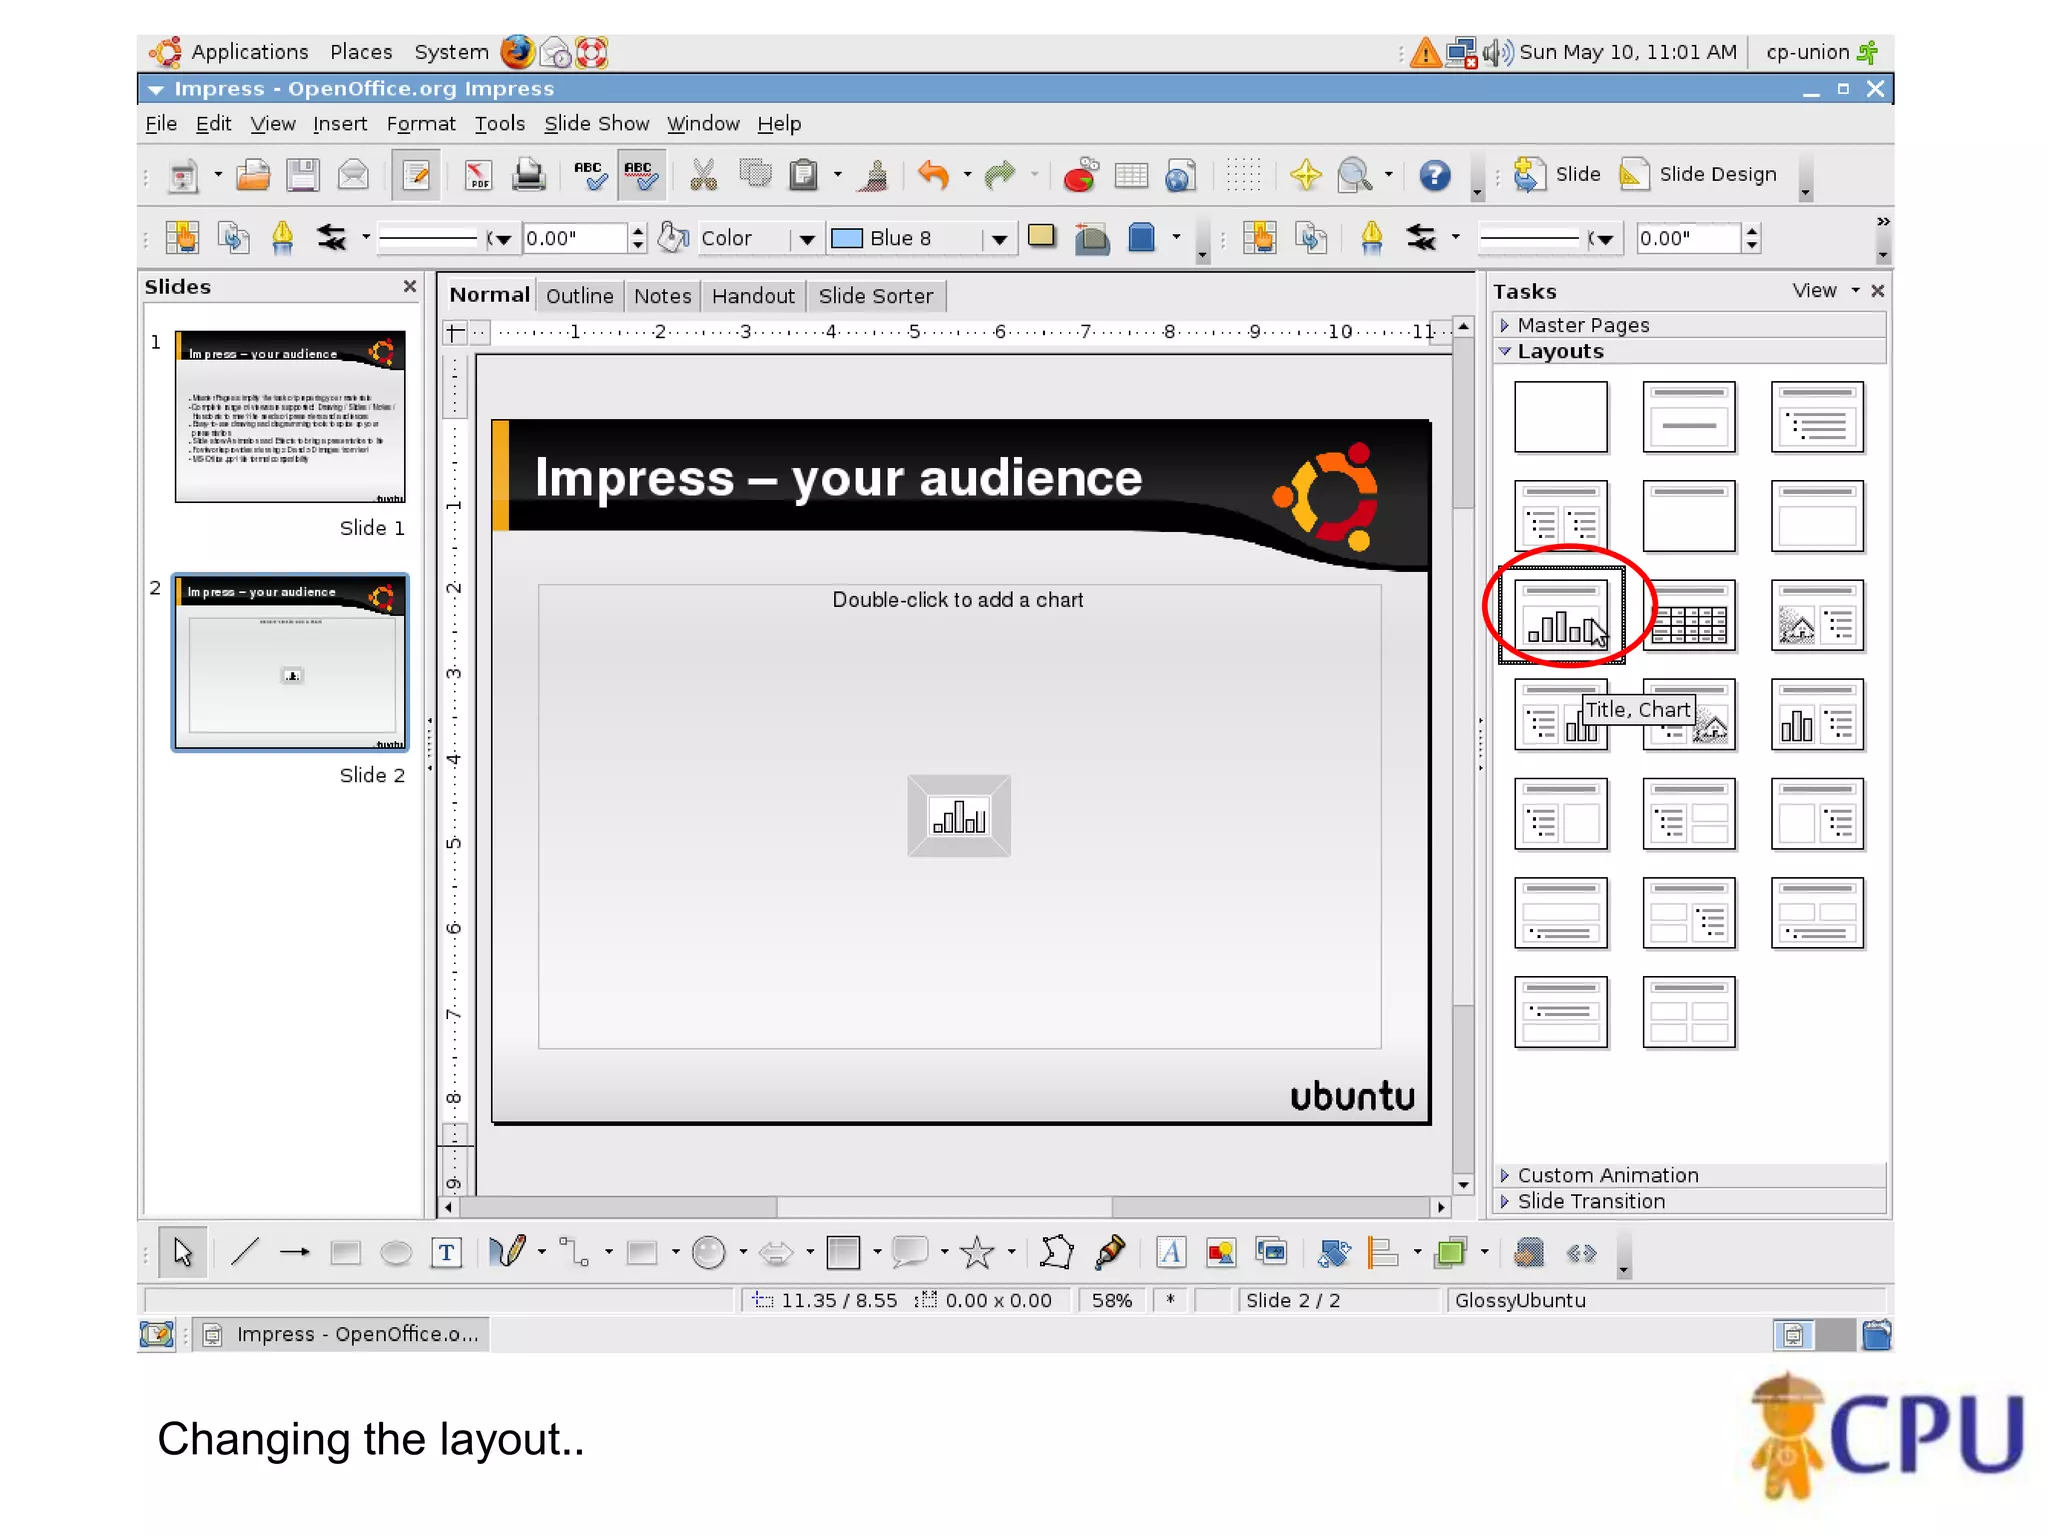Open the area fill style Color dropdown

[806, 238]
